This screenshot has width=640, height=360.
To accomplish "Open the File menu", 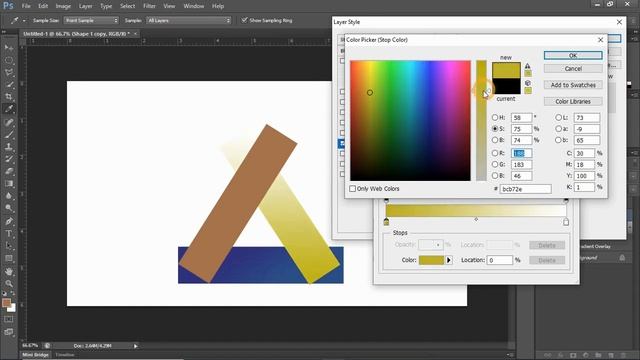I will tap(26, 6).
